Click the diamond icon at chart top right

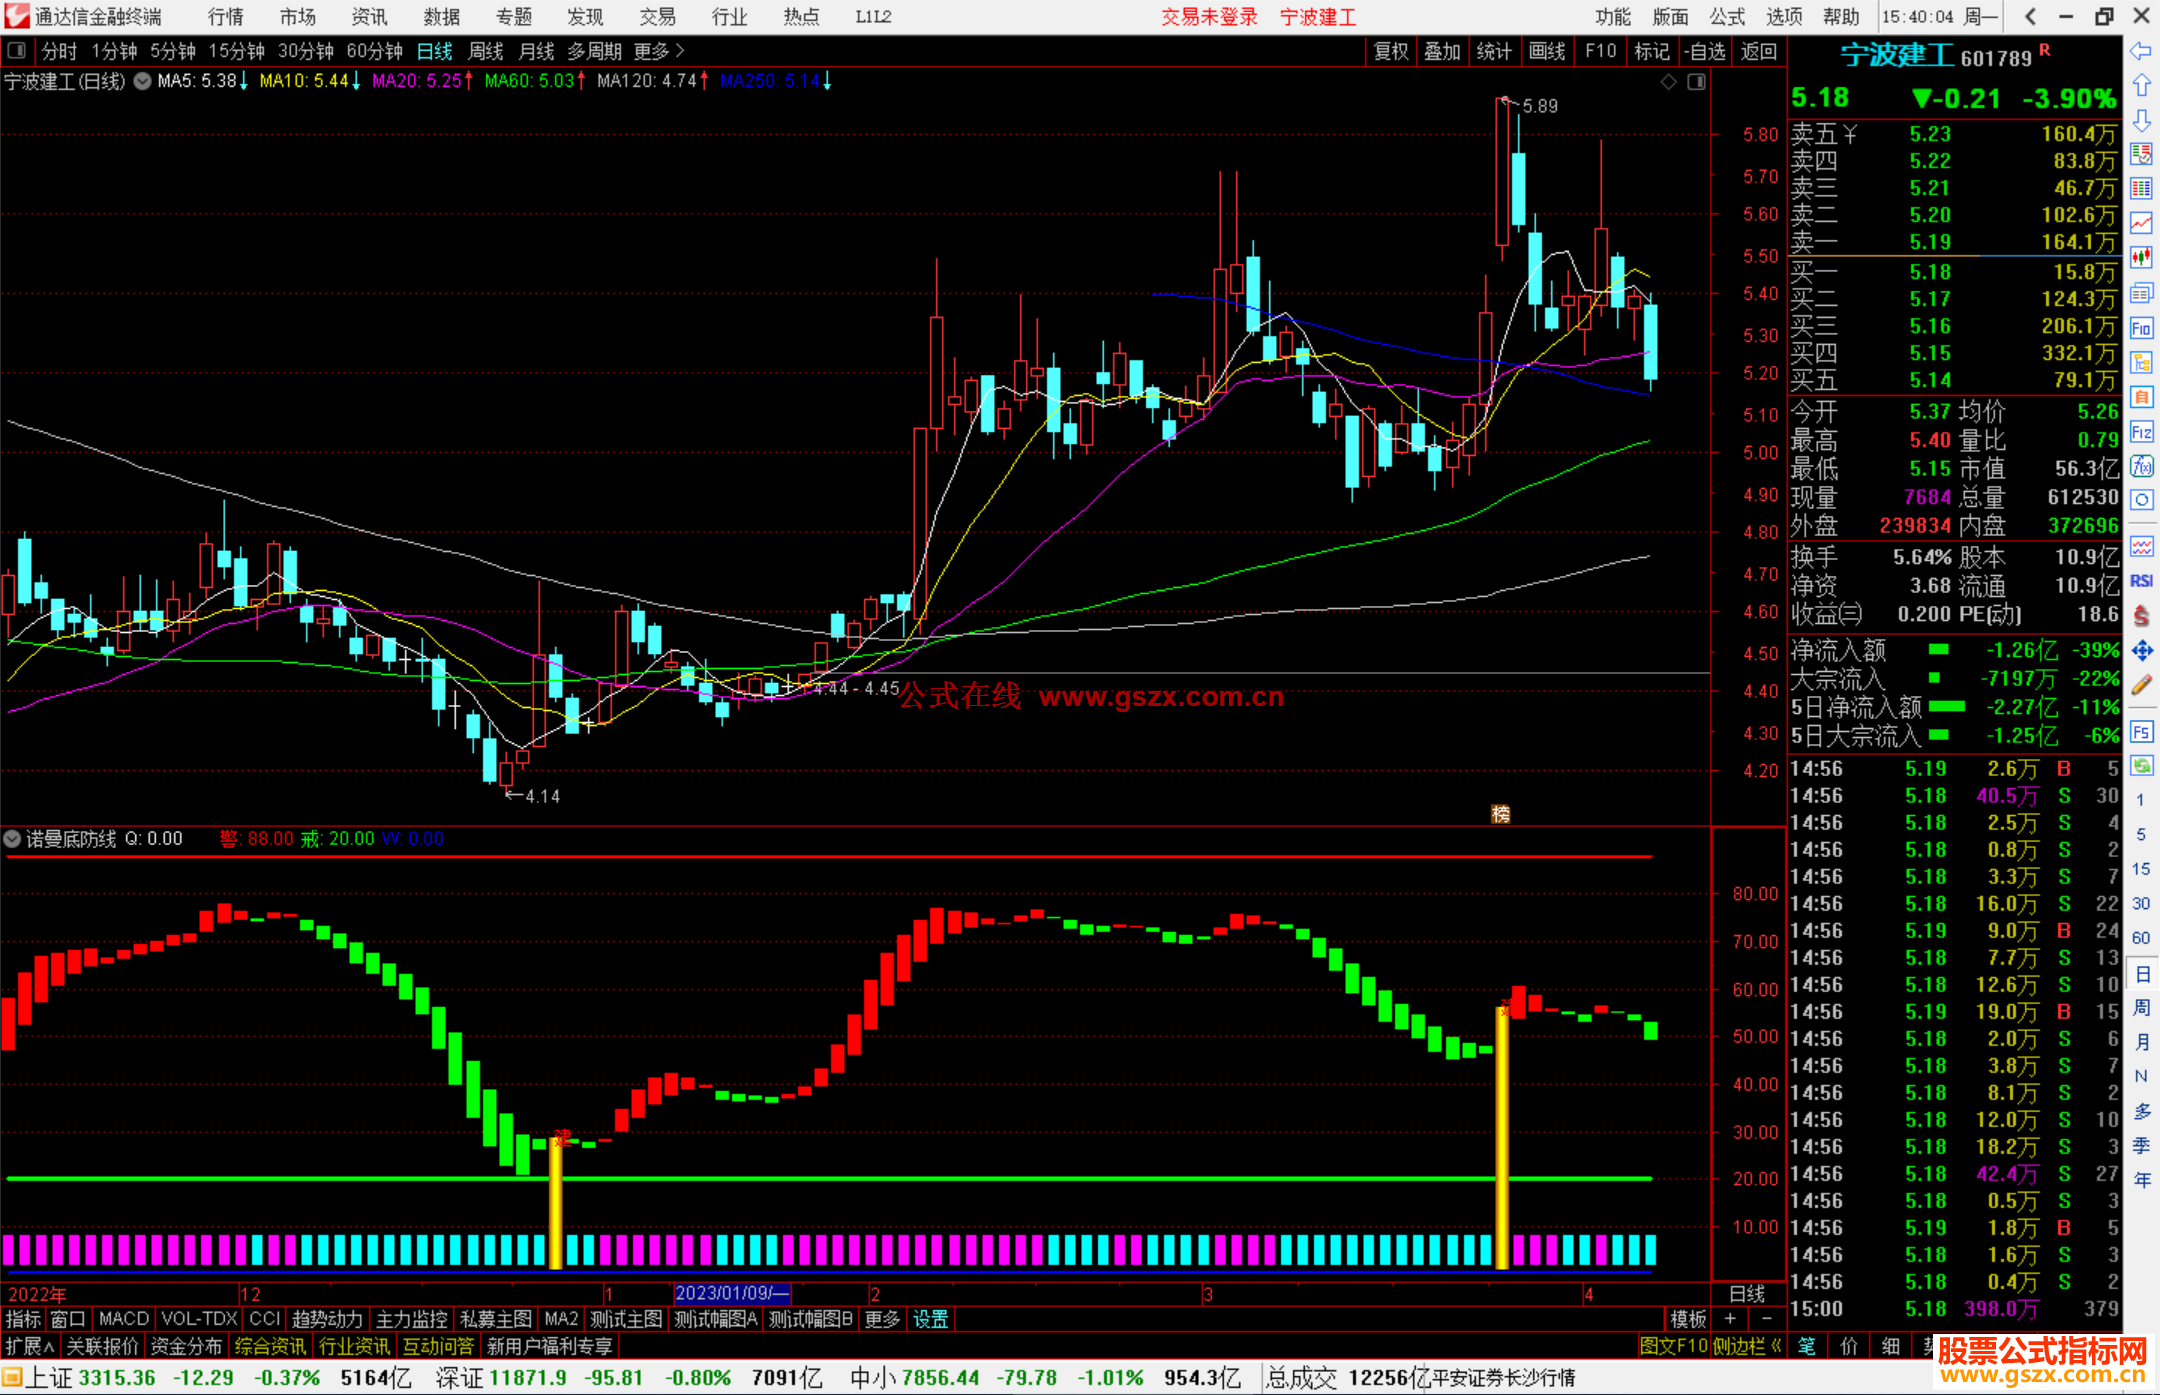(x=1669, y=82)
